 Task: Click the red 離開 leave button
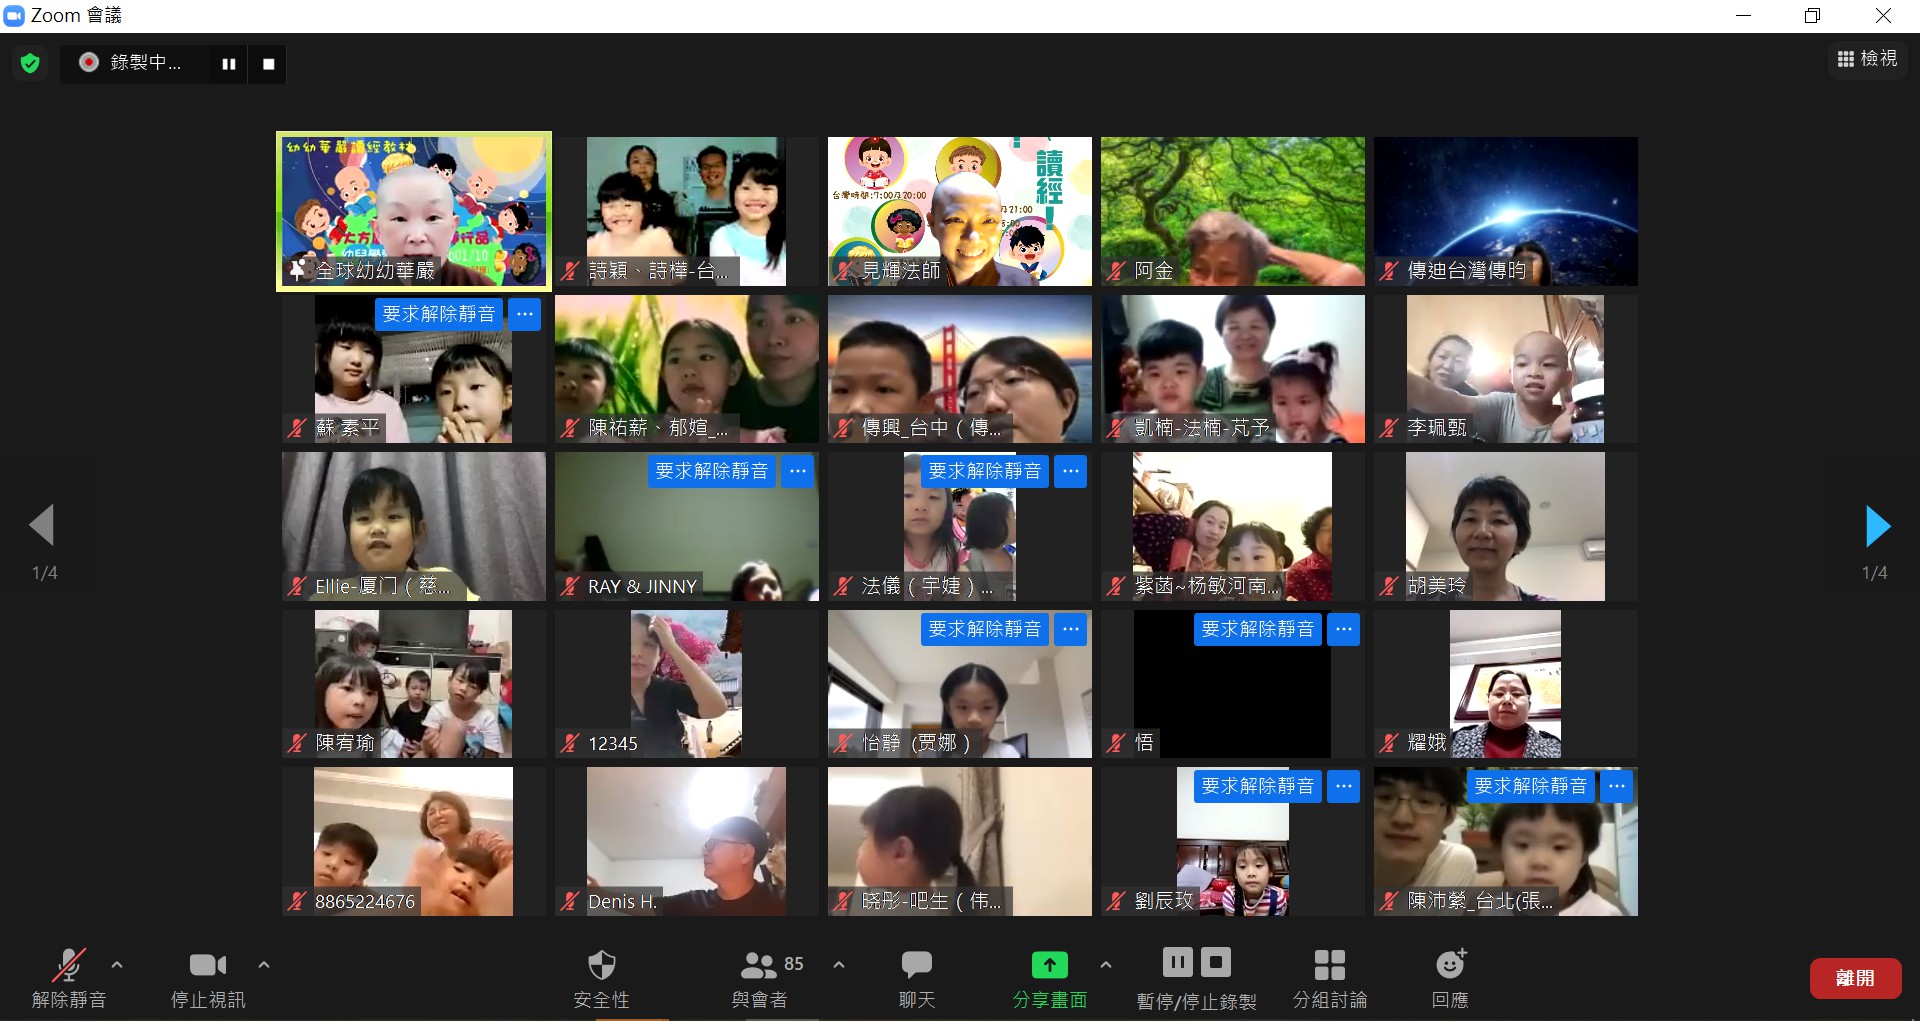1855,978
